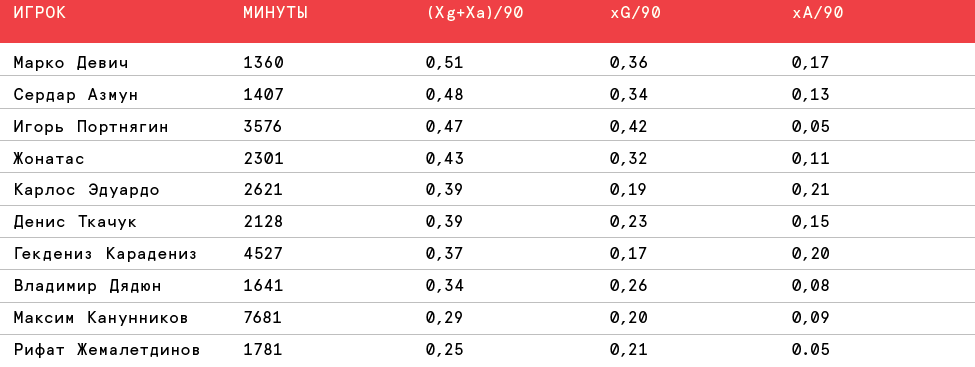The height and width of the screenshot is (367, 975).
Task: Select the 0,51 combined value for Девич
Action: pos(445,63)
